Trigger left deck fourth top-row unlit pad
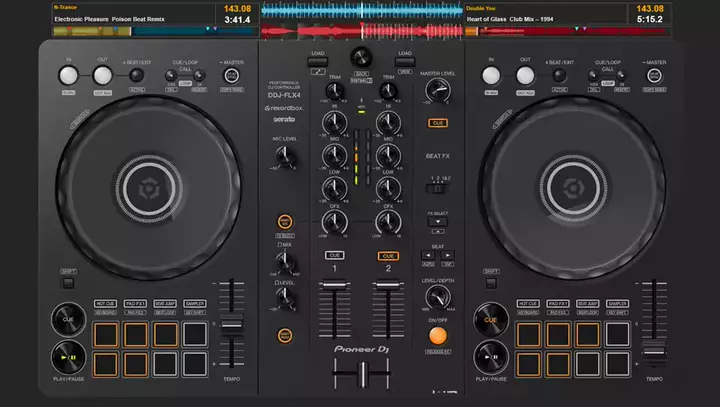Screen dimensions: 720x407 pos(195,334)
